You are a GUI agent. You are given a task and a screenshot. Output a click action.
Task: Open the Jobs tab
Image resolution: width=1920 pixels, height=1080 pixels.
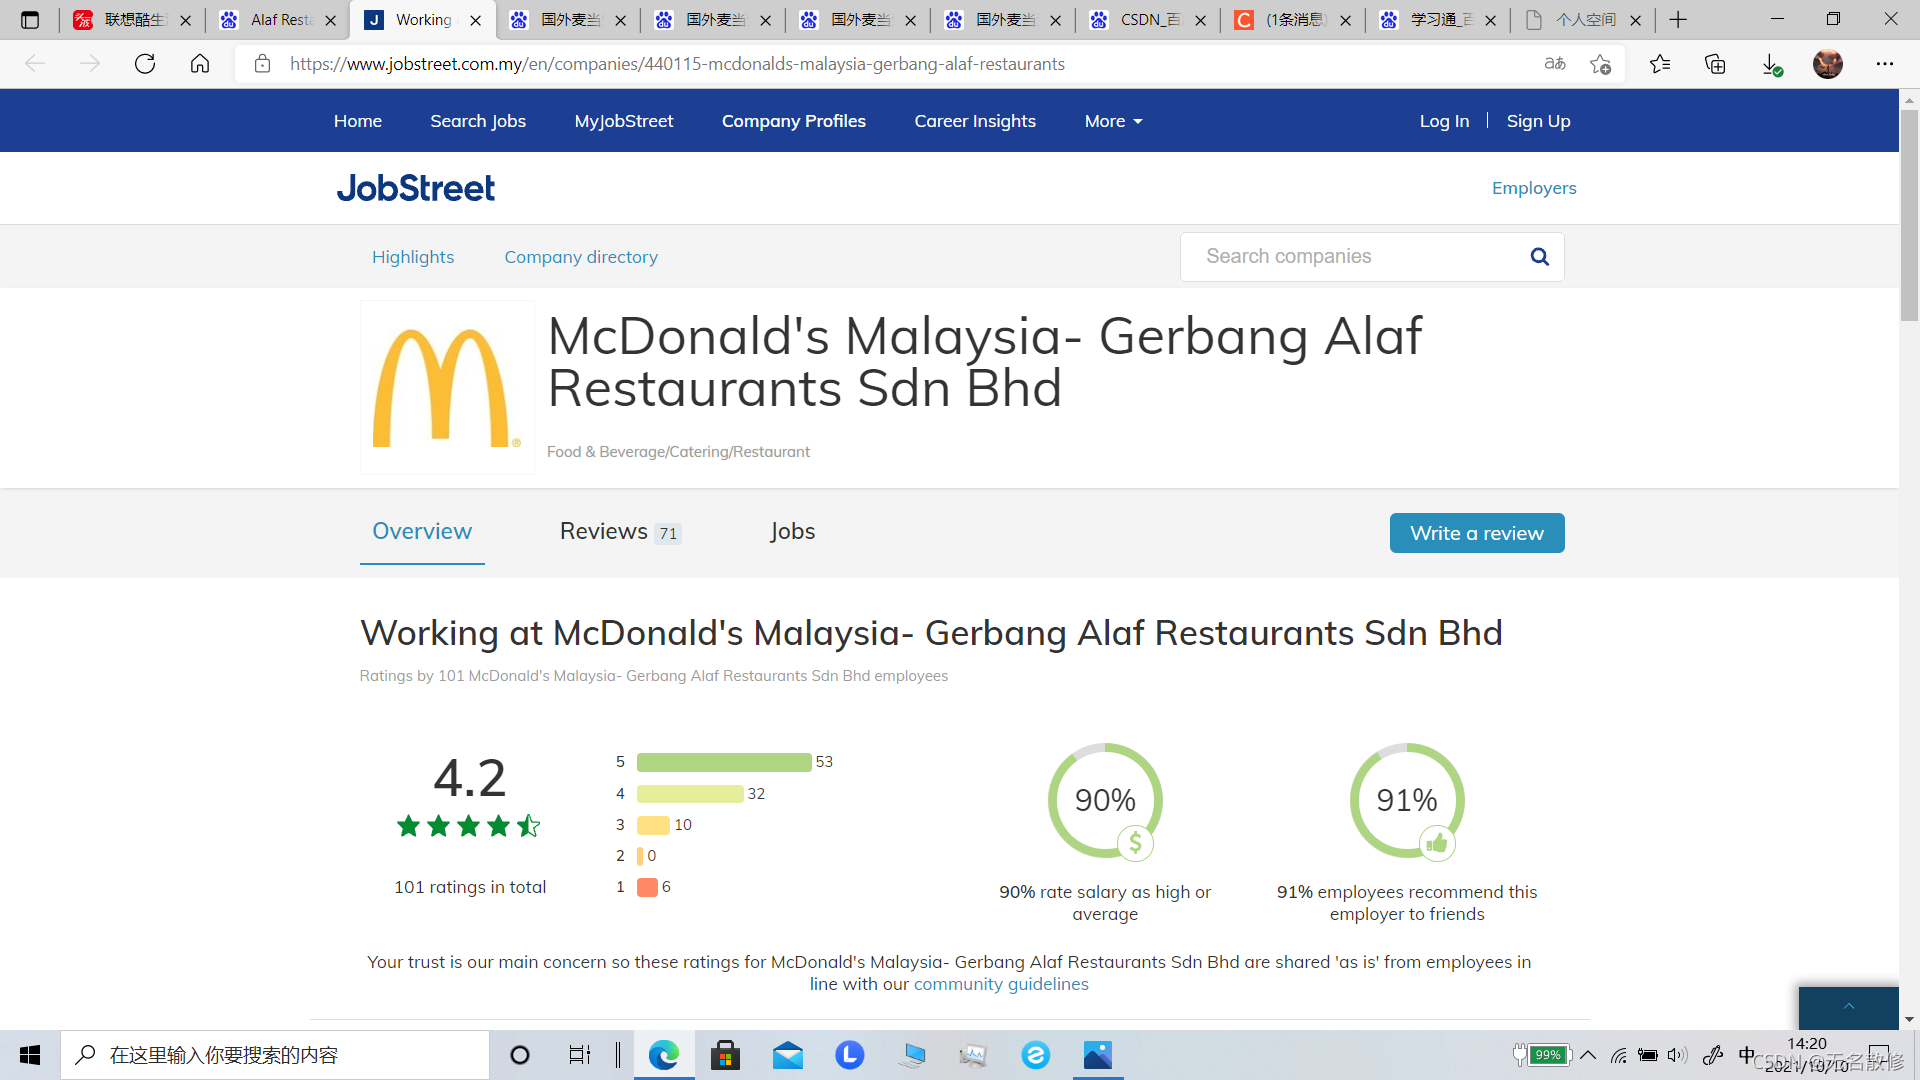pyautogui.click(x=792, y=532)
